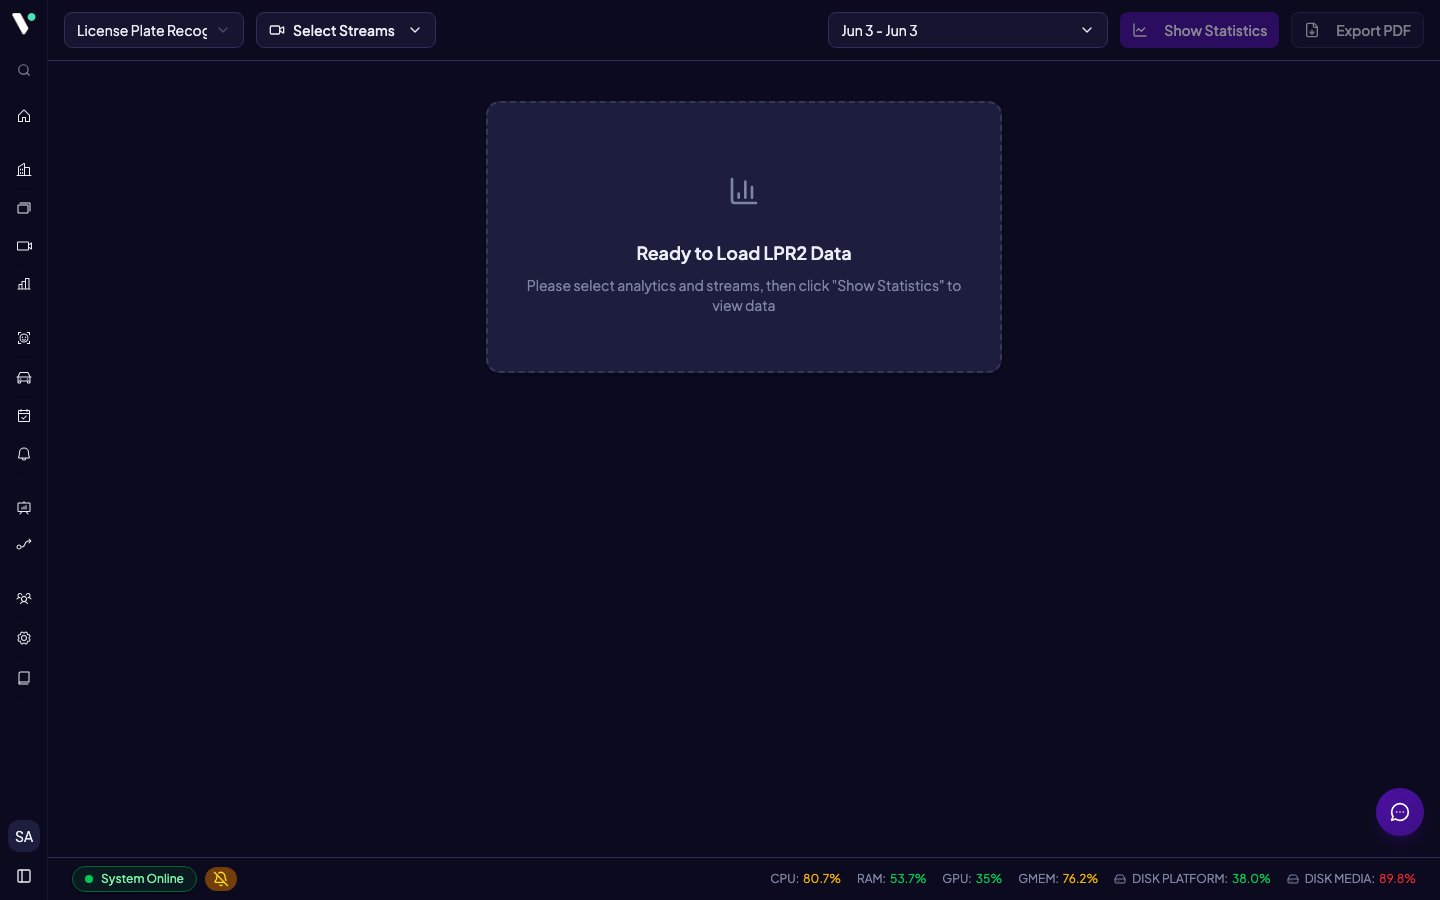
Task: Click the Export PDF button
Action: (1357, 30)
